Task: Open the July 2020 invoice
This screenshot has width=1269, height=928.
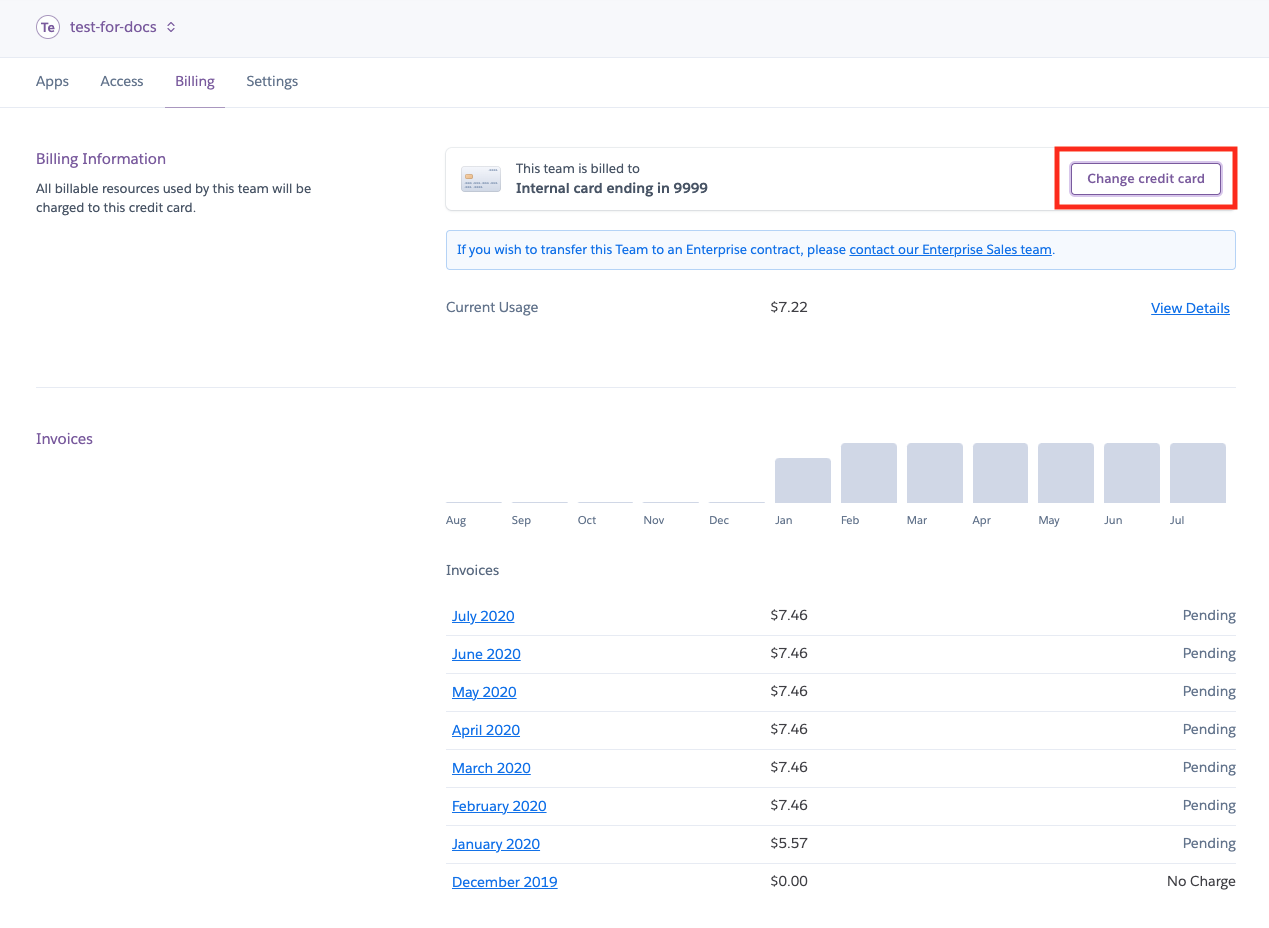Action: coord(483,616)
